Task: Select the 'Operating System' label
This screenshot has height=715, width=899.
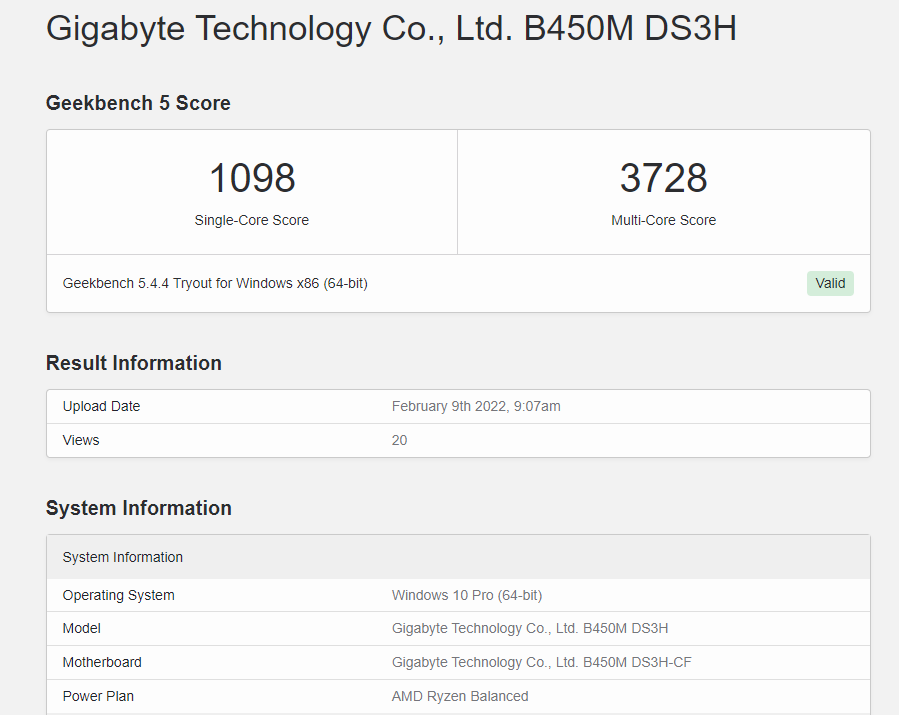Action: (x=119, y=595)
